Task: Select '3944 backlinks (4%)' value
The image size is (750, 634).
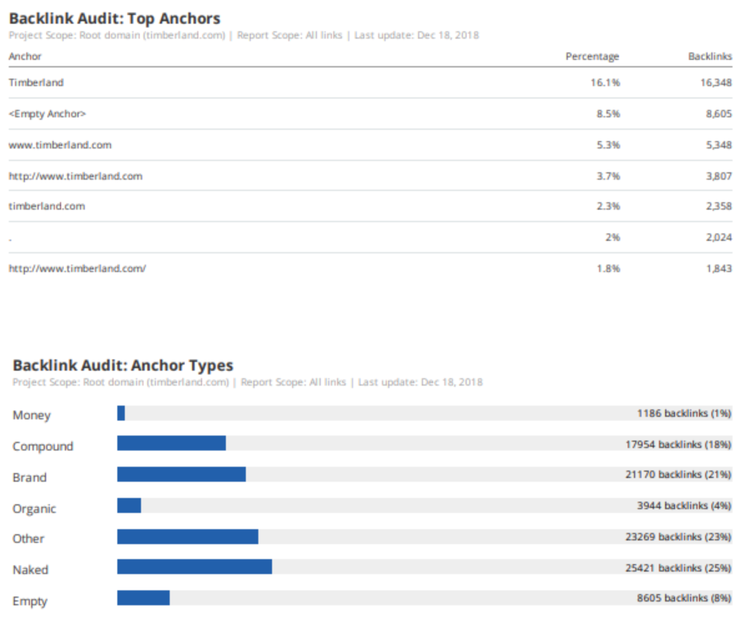Action: [x=684, y=506]
